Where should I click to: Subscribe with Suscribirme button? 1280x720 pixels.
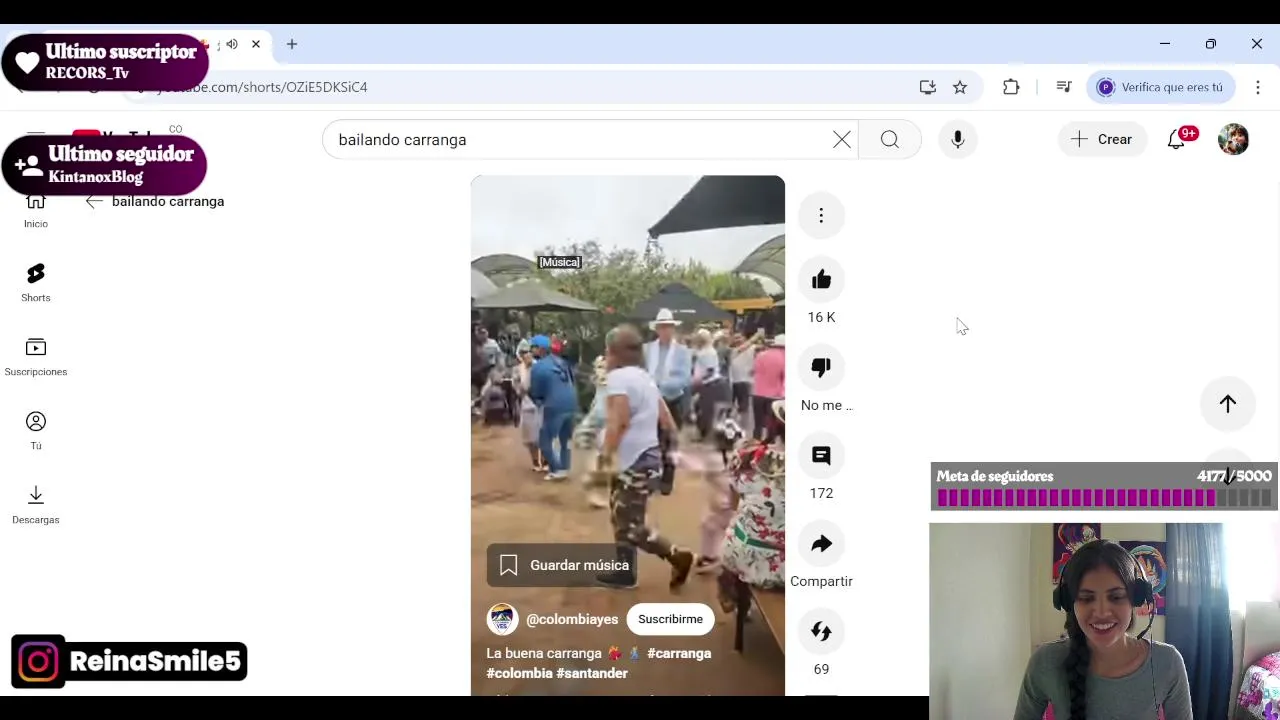tap(670, 620)
